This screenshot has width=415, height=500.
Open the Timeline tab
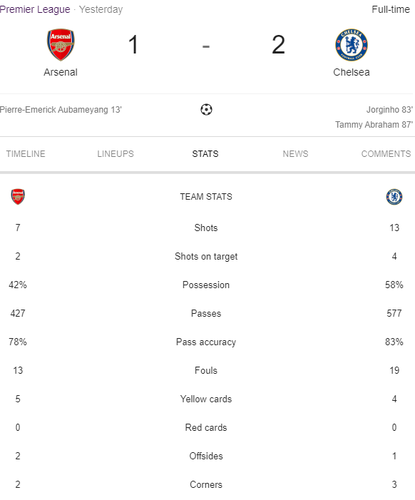tap(26, 154)
